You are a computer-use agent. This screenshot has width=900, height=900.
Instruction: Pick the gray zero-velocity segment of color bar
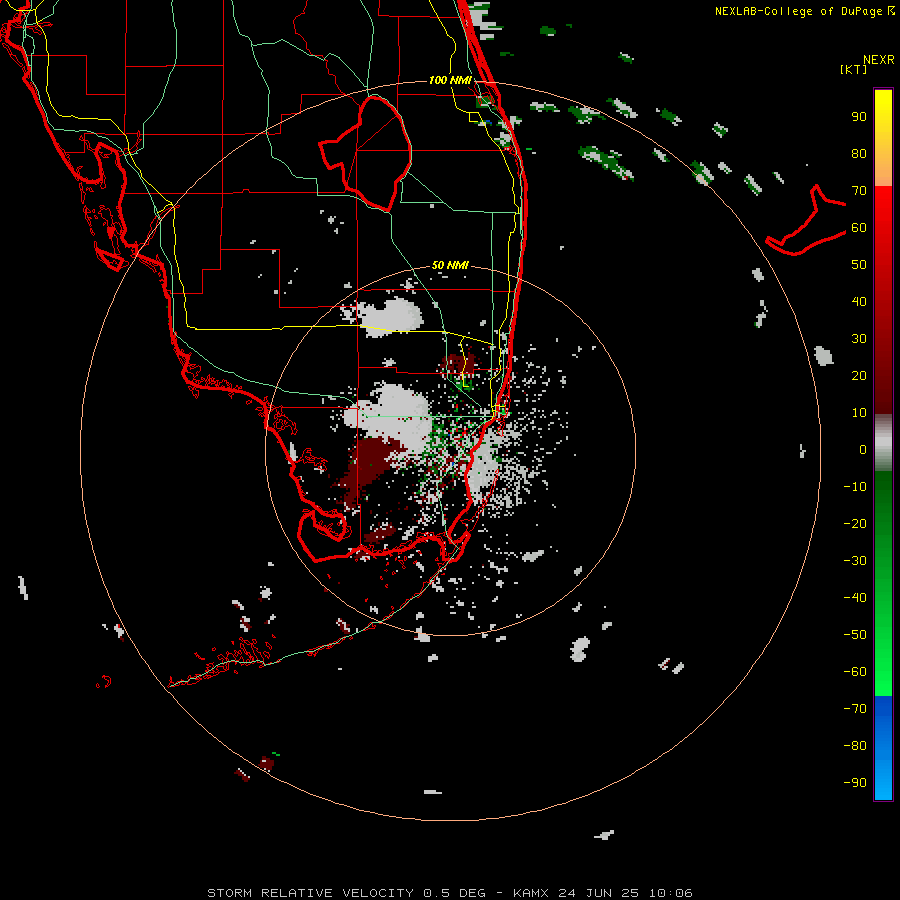tap(883, 443)
